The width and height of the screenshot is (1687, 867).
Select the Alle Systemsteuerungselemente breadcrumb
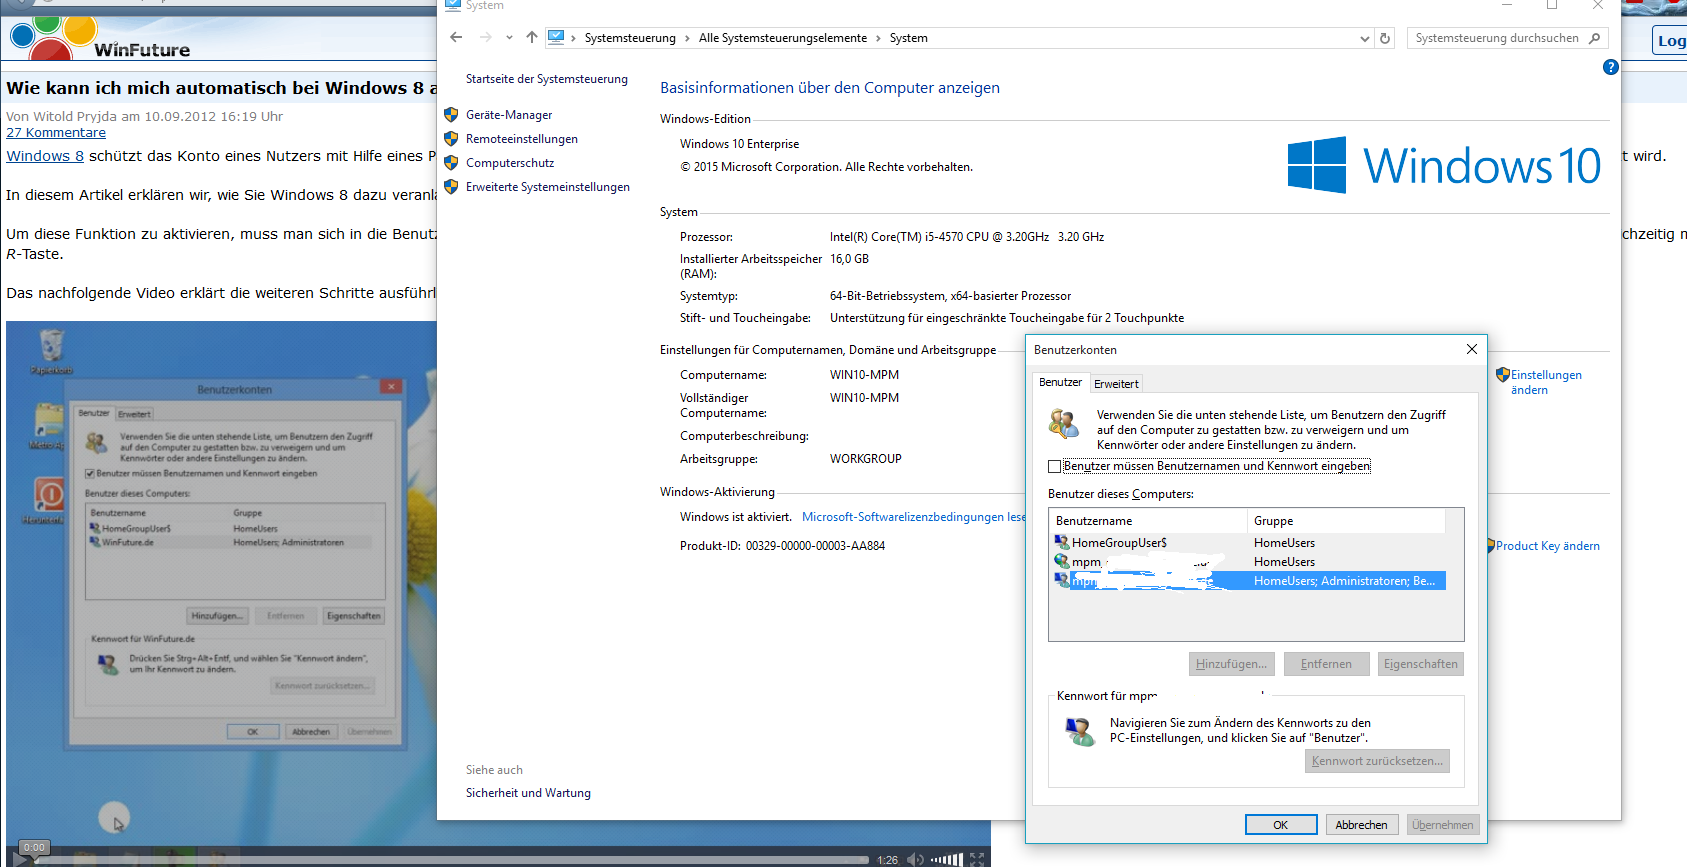783,38
